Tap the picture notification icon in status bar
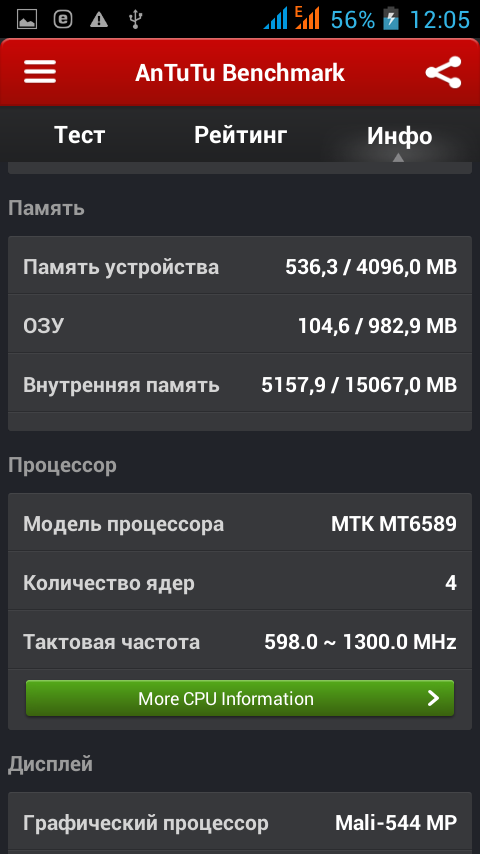Viewport: 480px width, 854px height. [27, 20]
